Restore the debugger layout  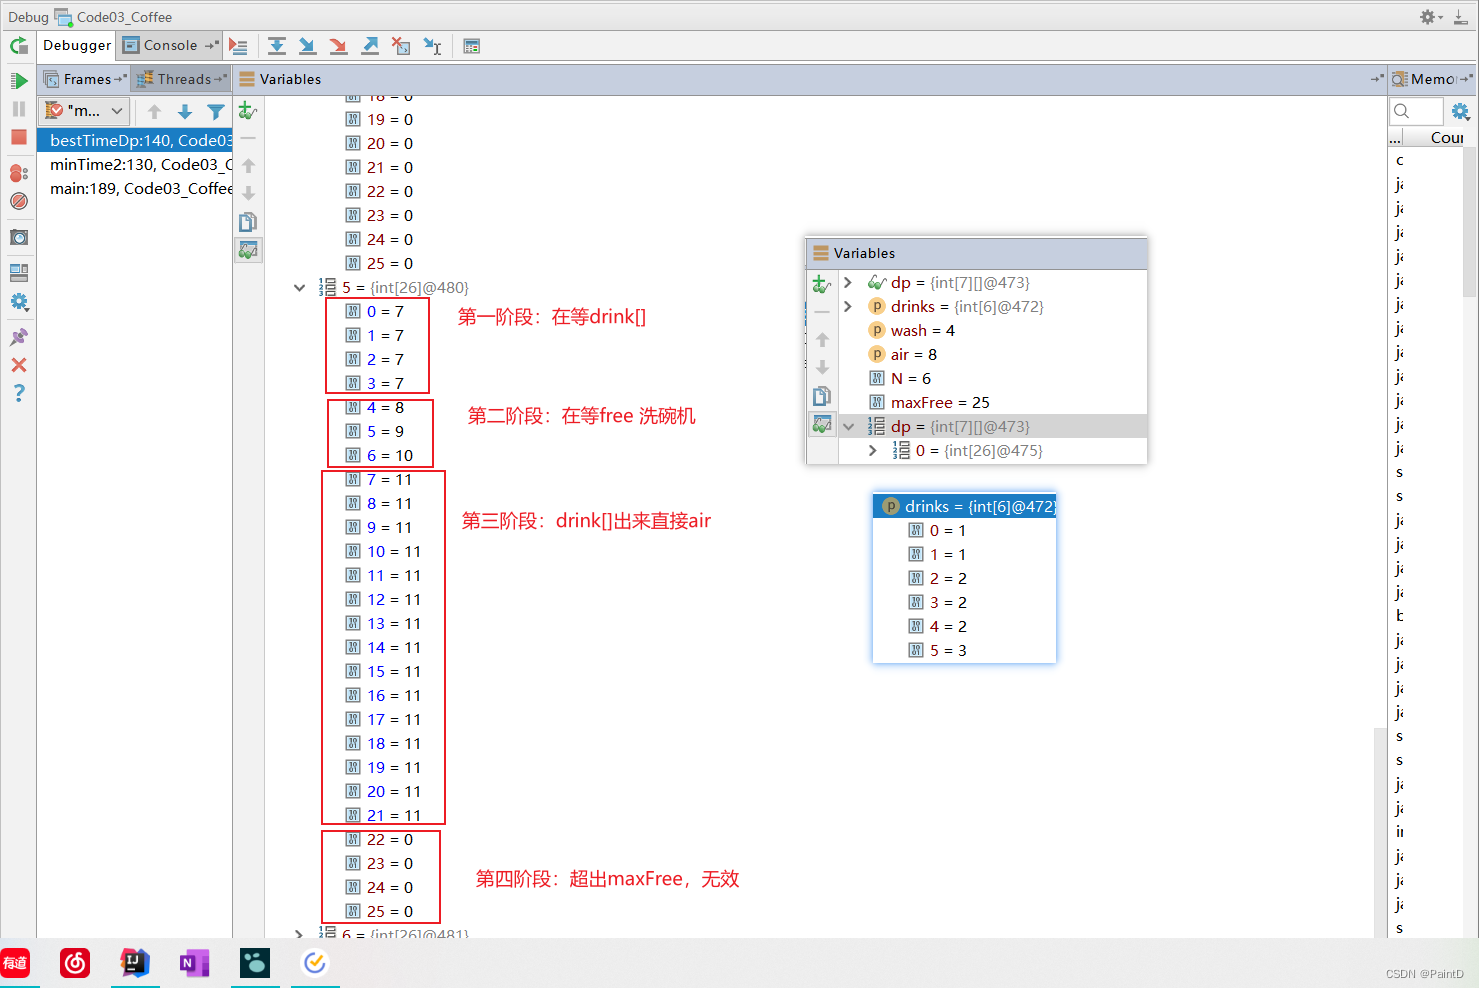(x=19, y=273)
